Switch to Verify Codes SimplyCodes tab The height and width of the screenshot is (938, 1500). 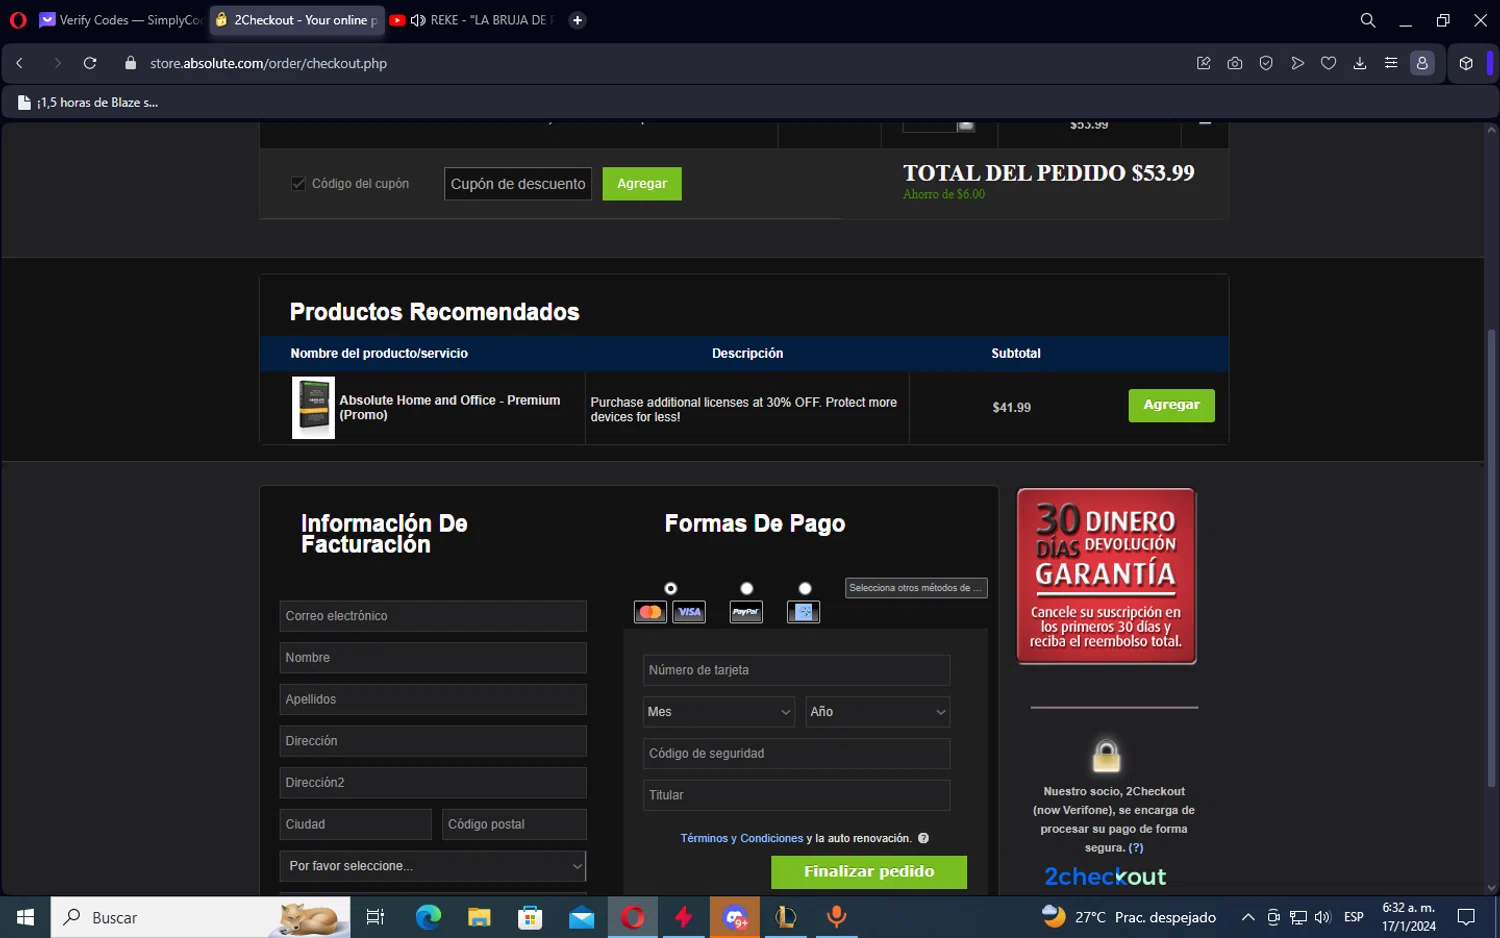[120, 20]
